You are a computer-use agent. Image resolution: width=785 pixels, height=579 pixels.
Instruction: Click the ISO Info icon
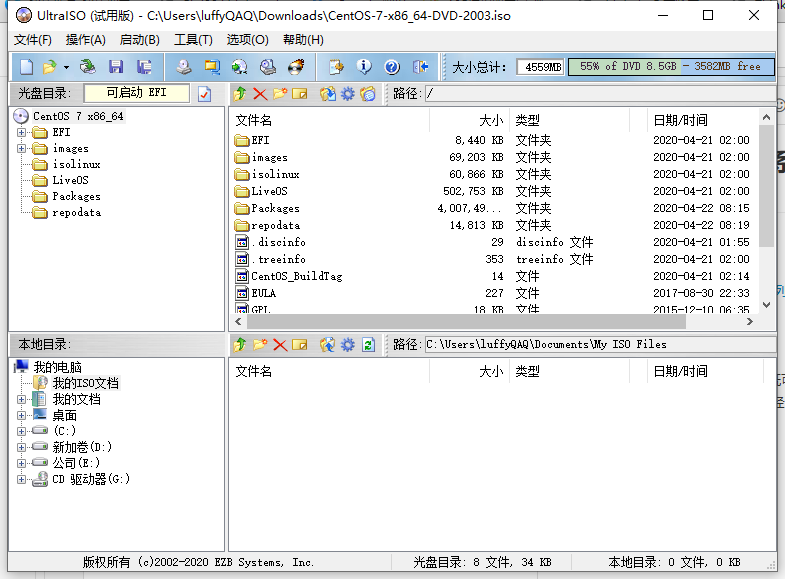pyautogui.click(x=364, y=67)
